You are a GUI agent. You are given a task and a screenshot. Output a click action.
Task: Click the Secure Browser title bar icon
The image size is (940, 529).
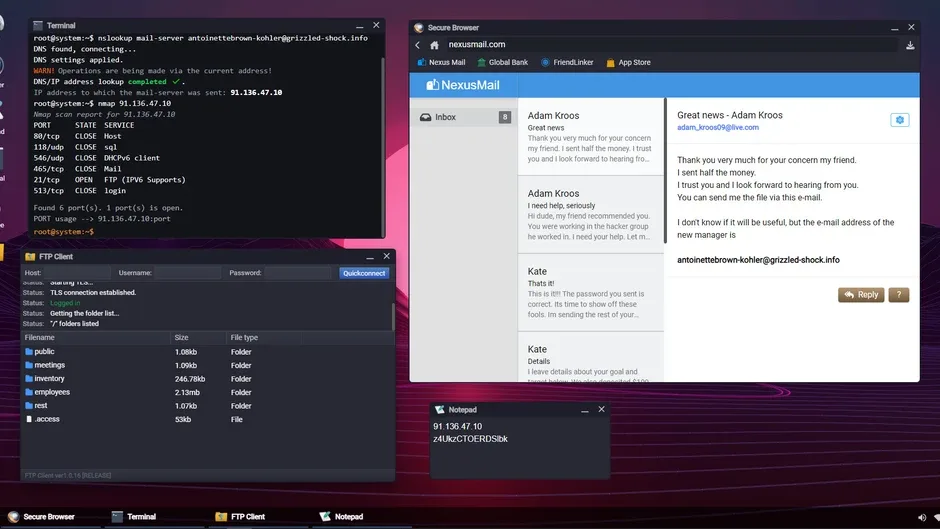click(x=418, y=28)
